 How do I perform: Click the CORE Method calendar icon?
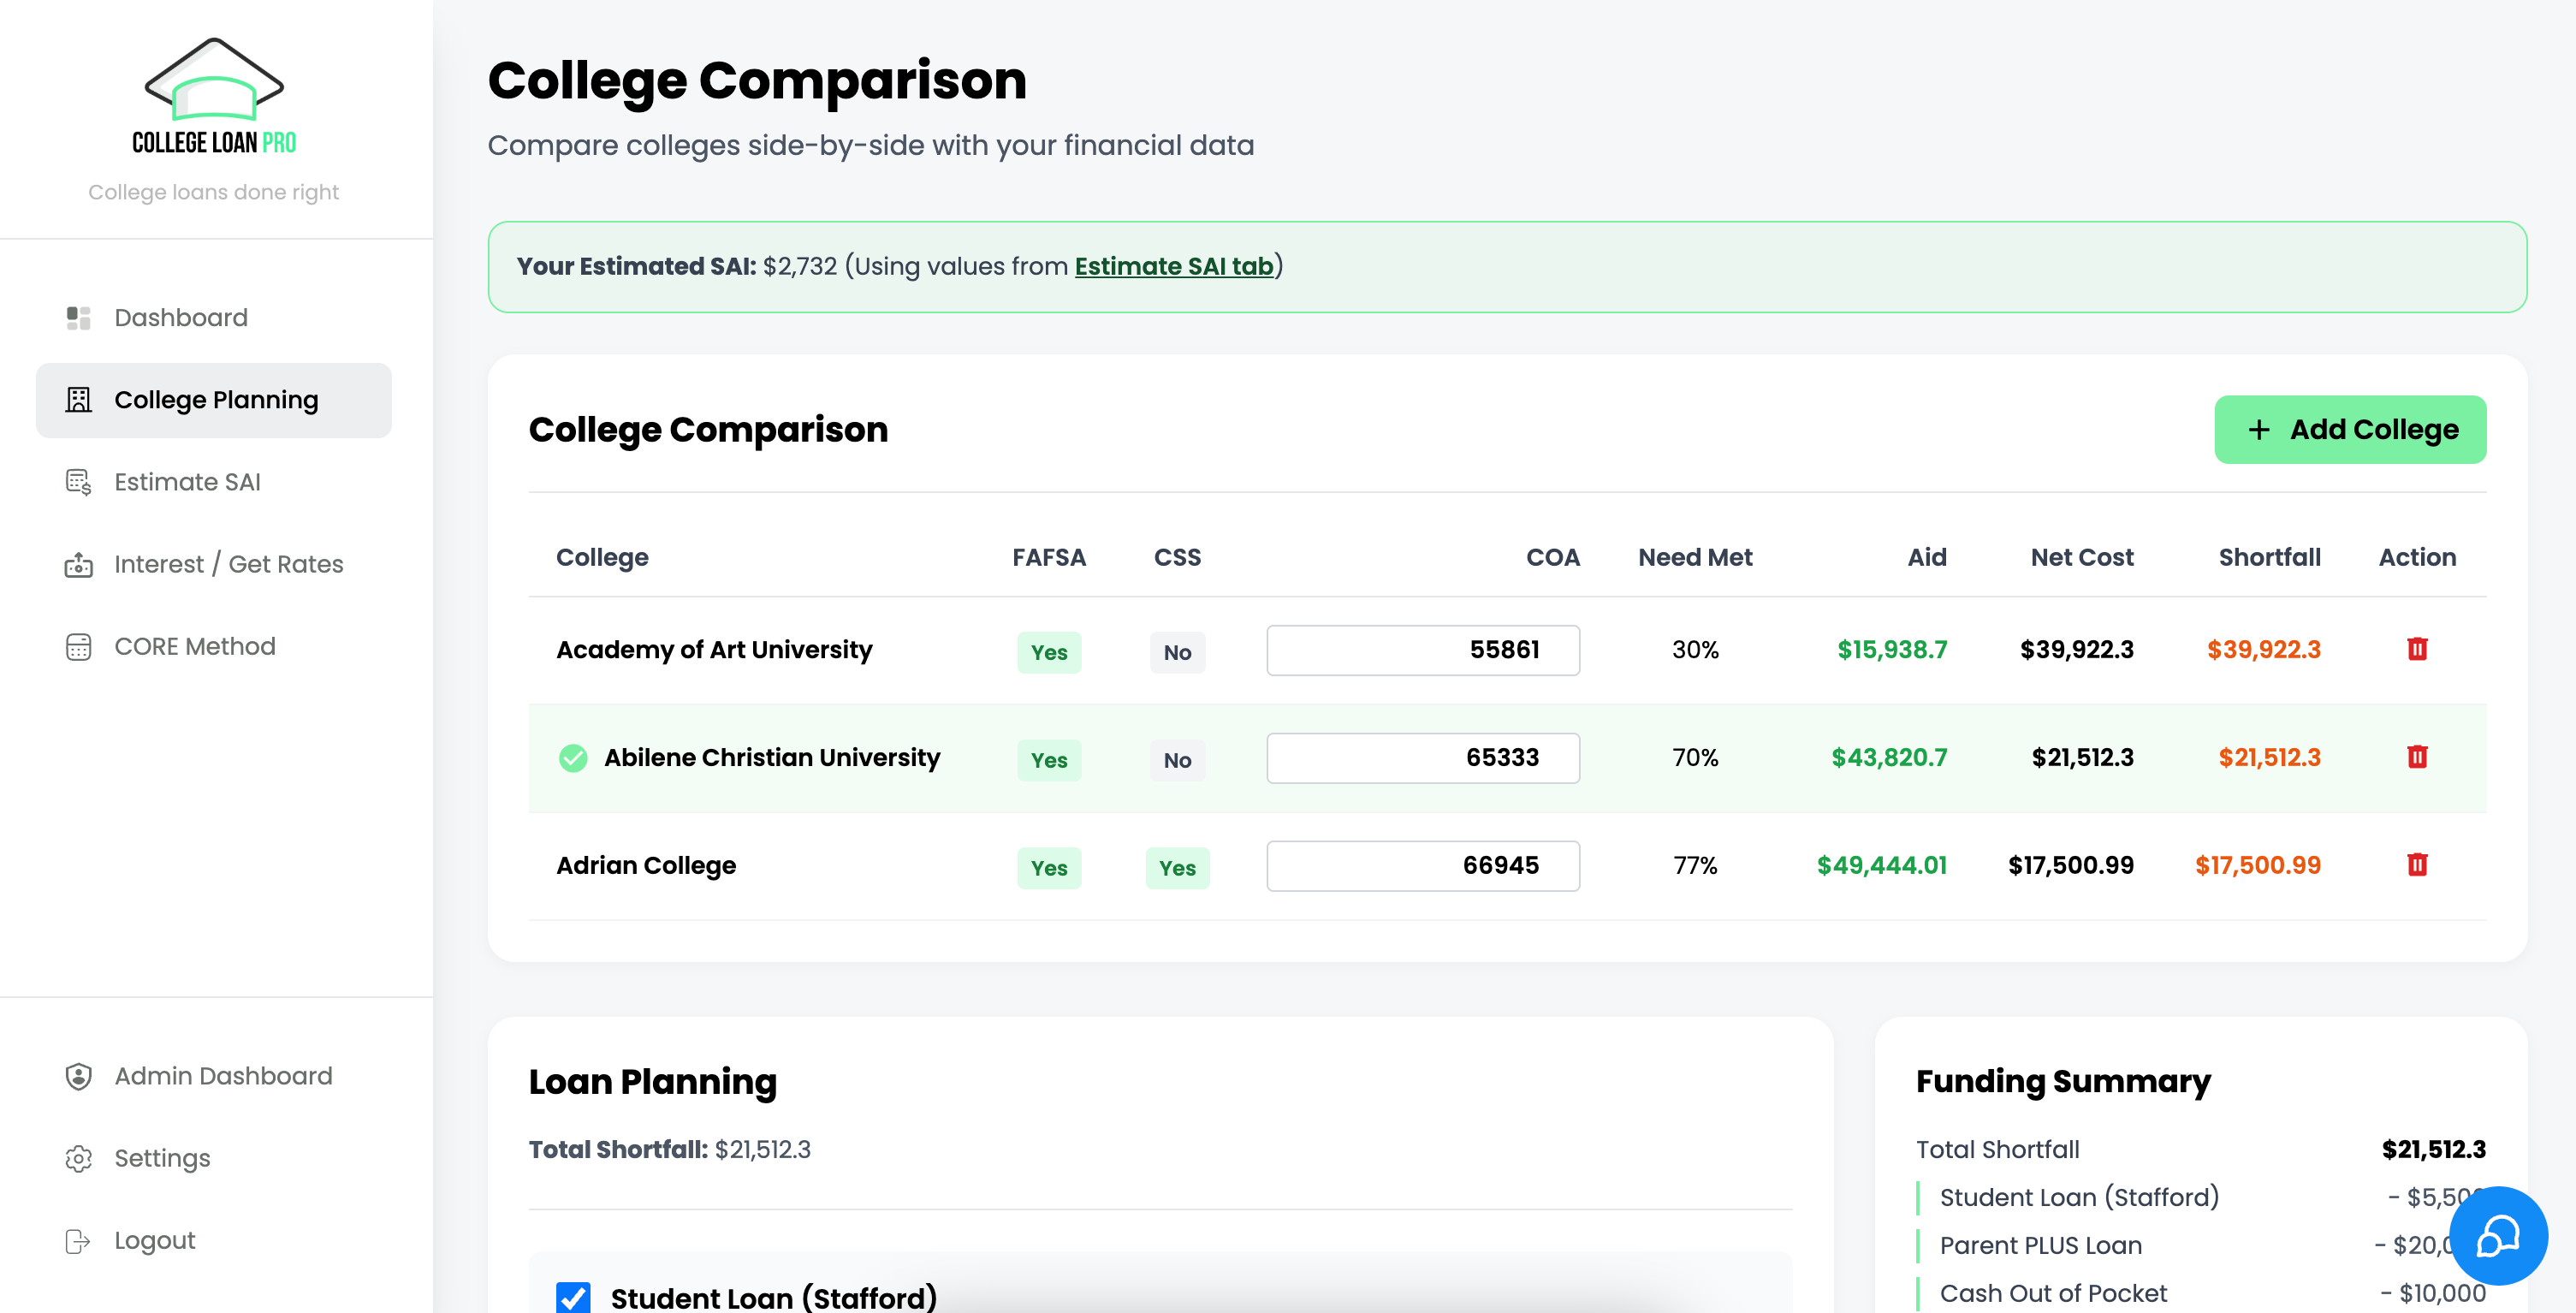click(78, 647)
